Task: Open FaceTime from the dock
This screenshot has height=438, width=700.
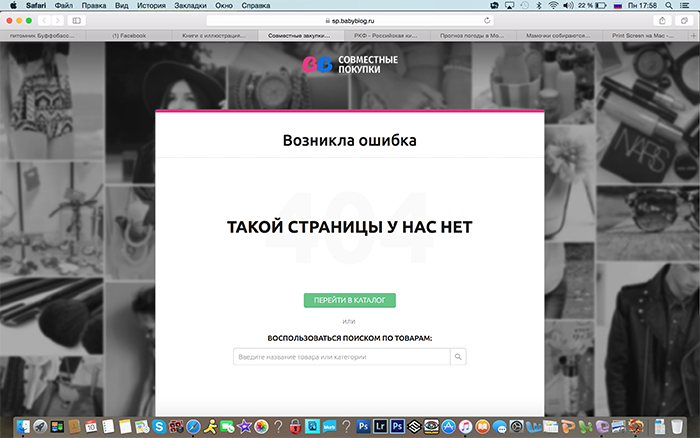Action: 227,427
